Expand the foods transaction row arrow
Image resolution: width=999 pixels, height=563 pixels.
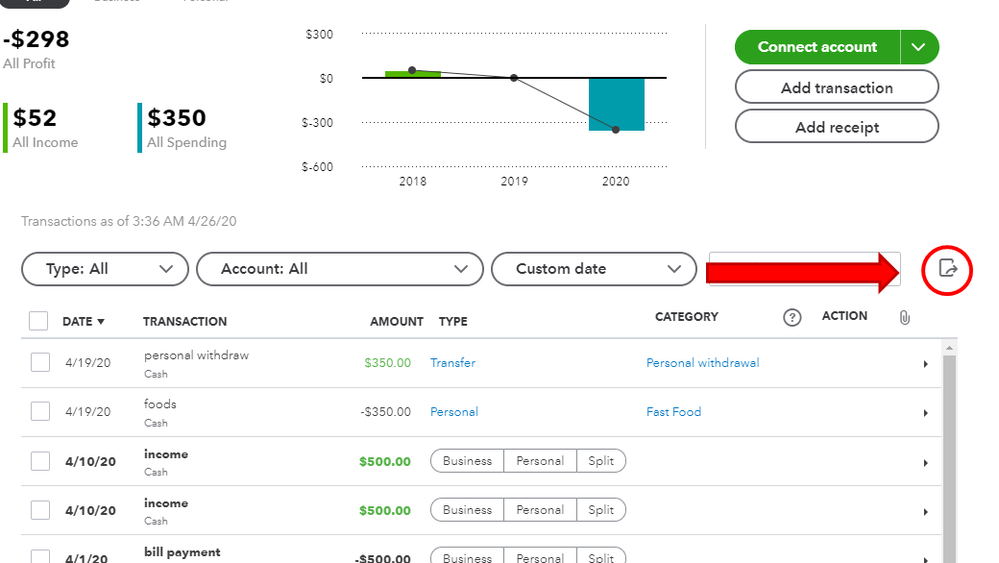point(926,413)
